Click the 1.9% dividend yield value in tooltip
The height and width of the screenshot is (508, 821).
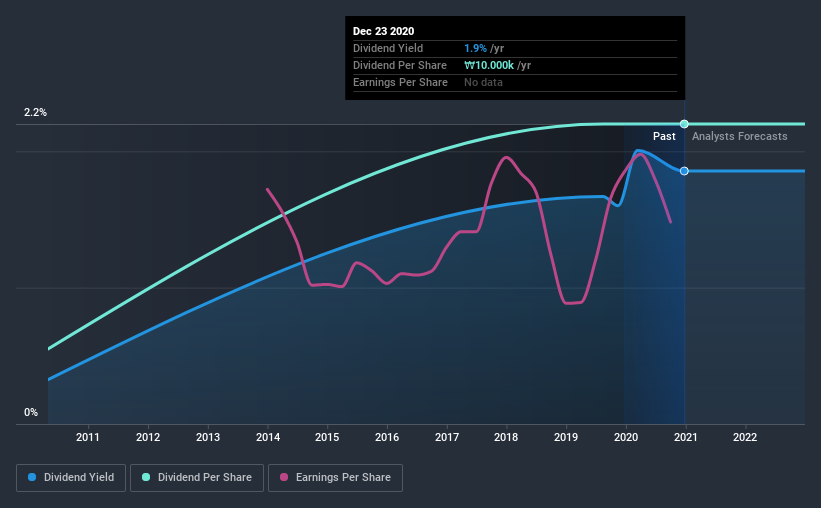(475, 48)
